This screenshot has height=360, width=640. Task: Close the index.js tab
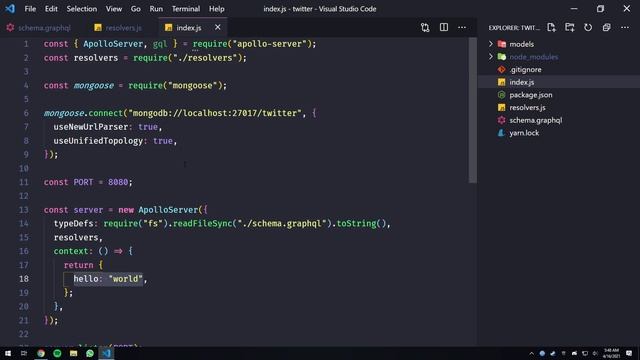click(x=218, y=27)
